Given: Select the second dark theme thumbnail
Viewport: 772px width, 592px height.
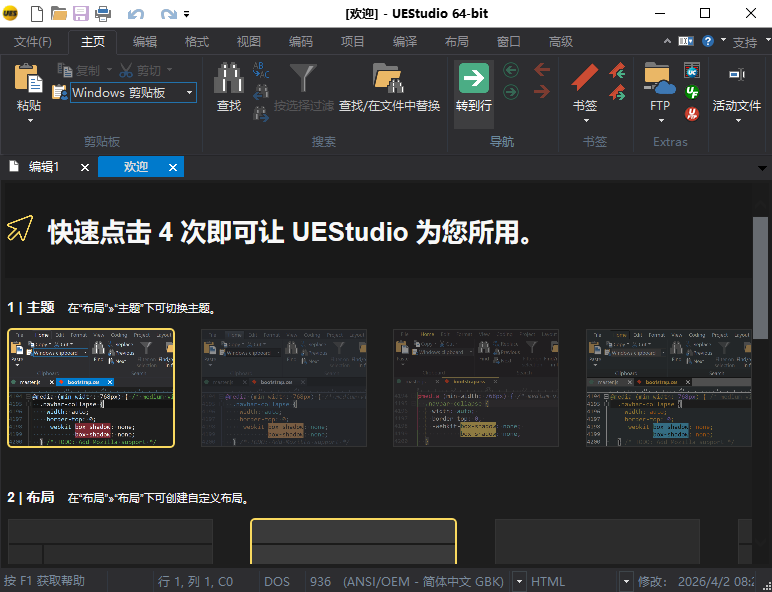Looking at the screenshot, I should [284, 388].
